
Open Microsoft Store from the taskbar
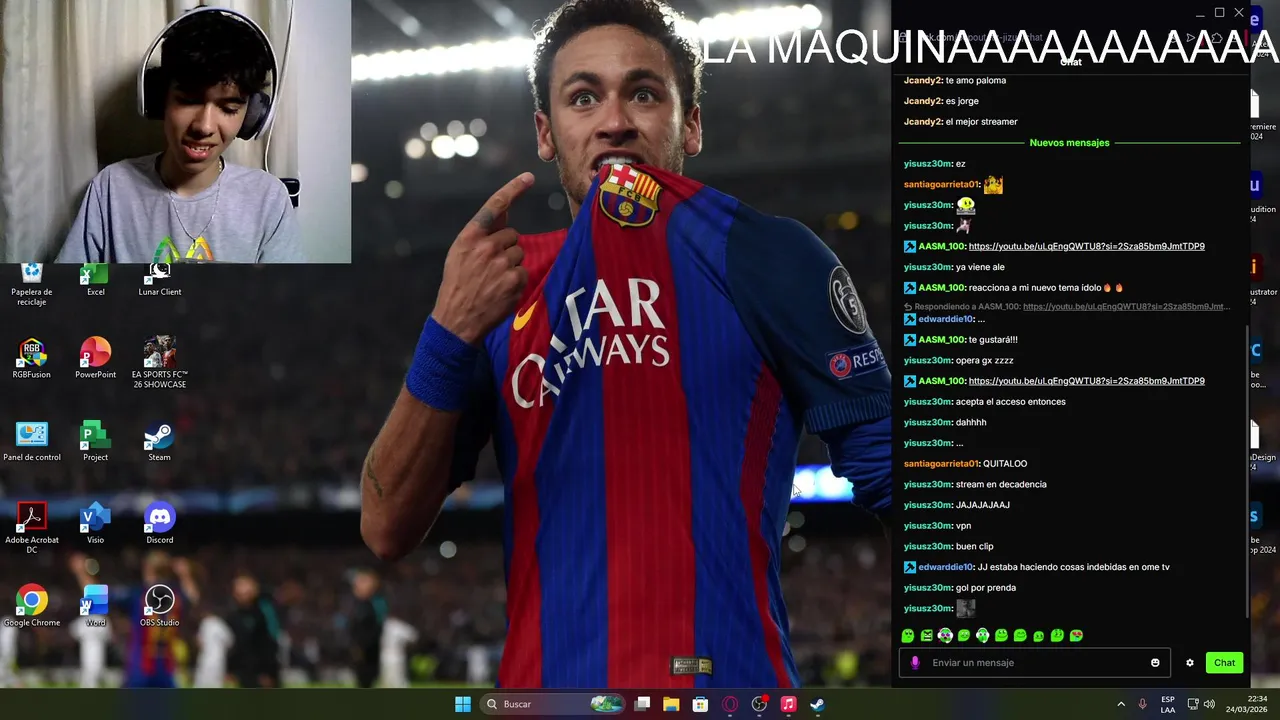point(700,704)
